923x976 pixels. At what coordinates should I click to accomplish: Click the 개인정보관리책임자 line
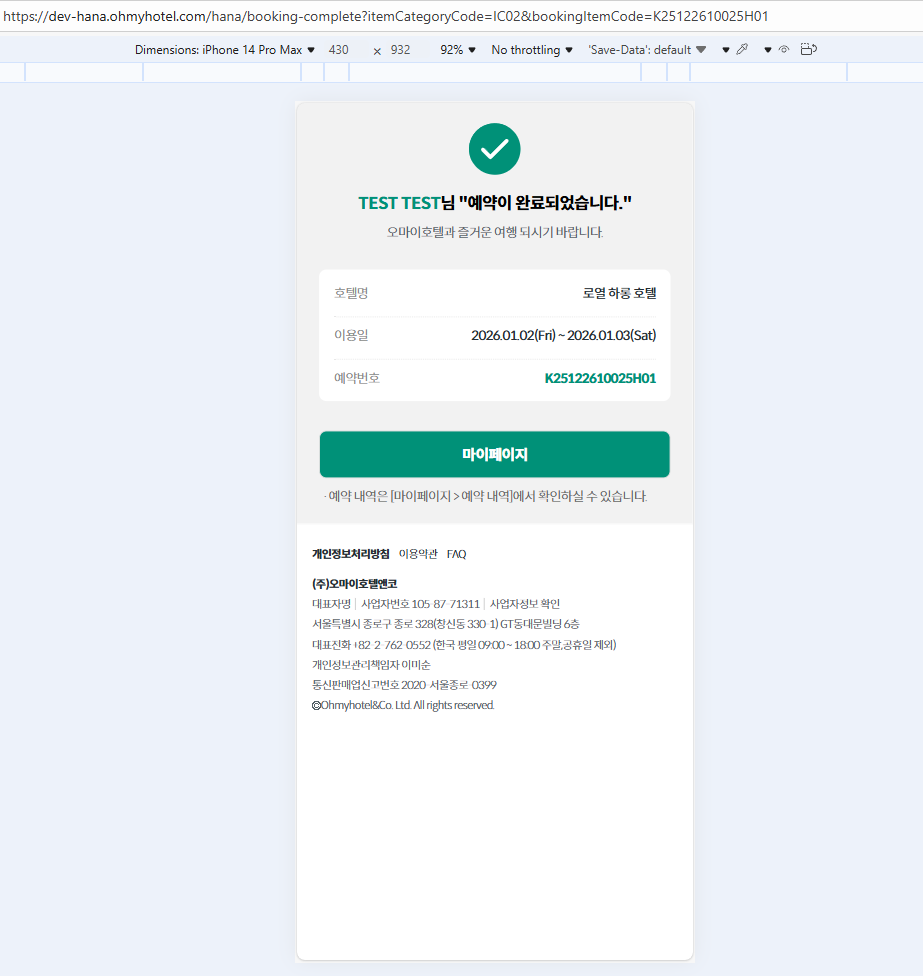click(x=371, y=665)
